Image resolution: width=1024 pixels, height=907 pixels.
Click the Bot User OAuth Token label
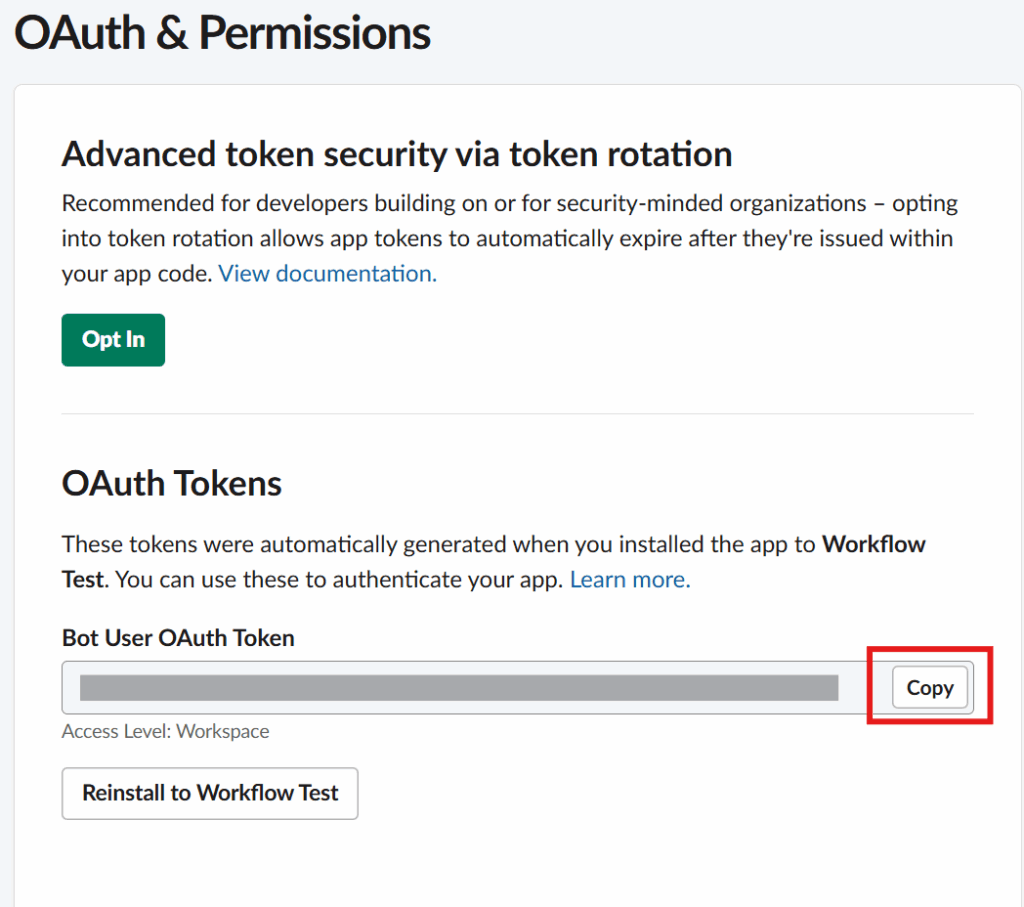[x=178, y=638]
